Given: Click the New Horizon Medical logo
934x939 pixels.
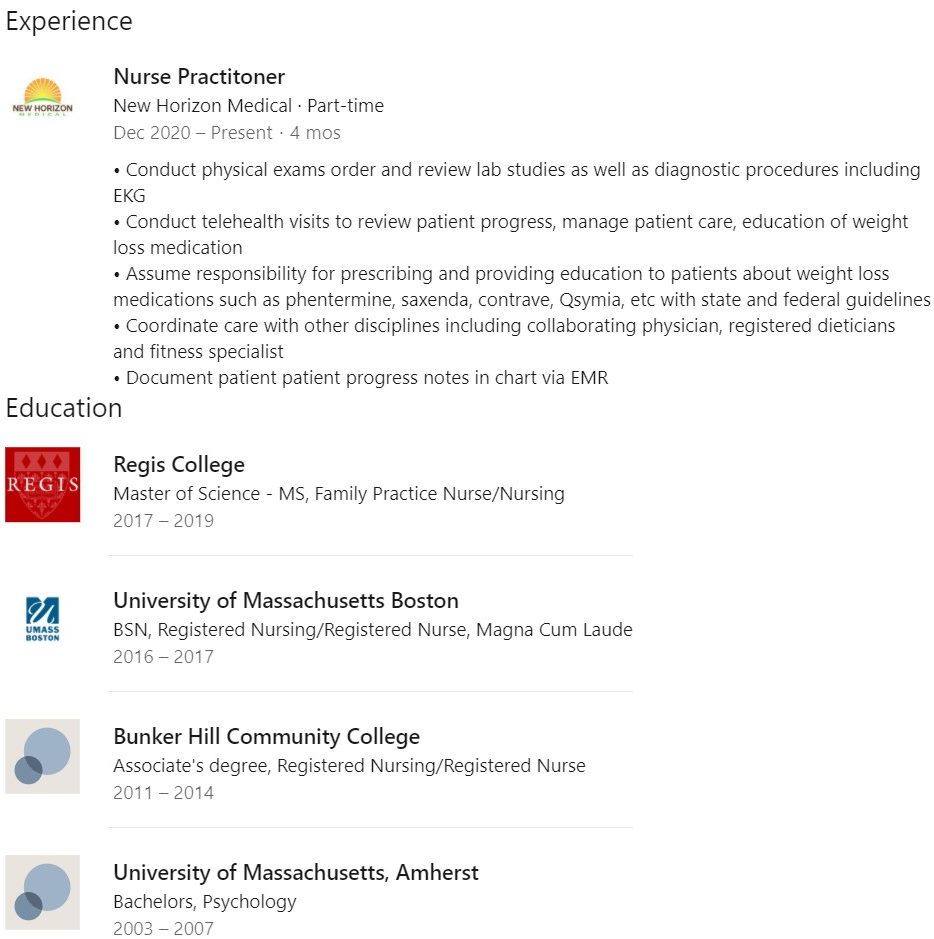Looking at the screenshot, I should [43, 96].
